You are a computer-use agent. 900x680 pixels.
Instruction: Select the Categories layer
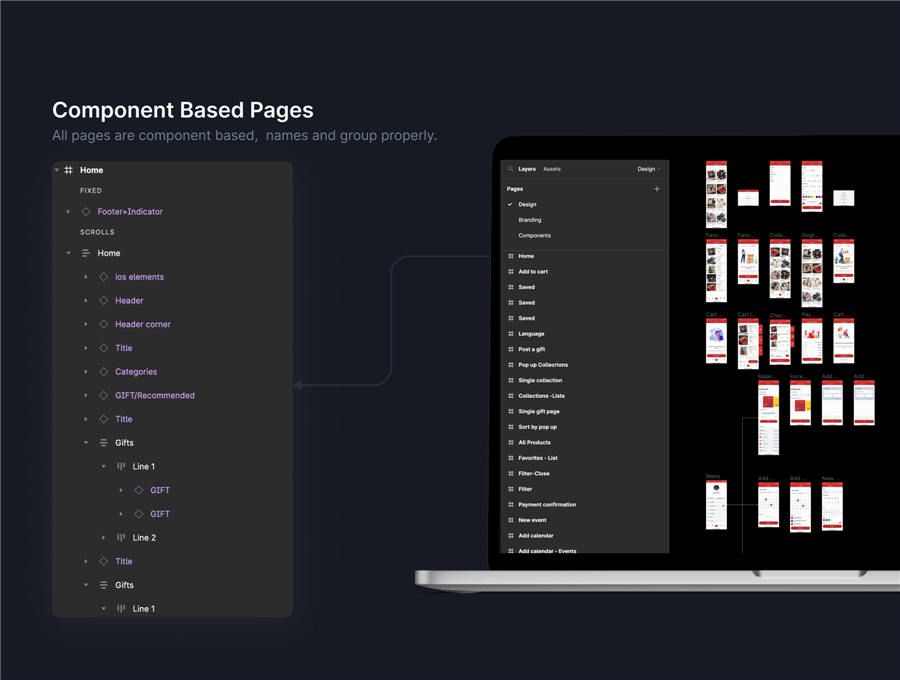pyautogui.click(x=136, y=372)
